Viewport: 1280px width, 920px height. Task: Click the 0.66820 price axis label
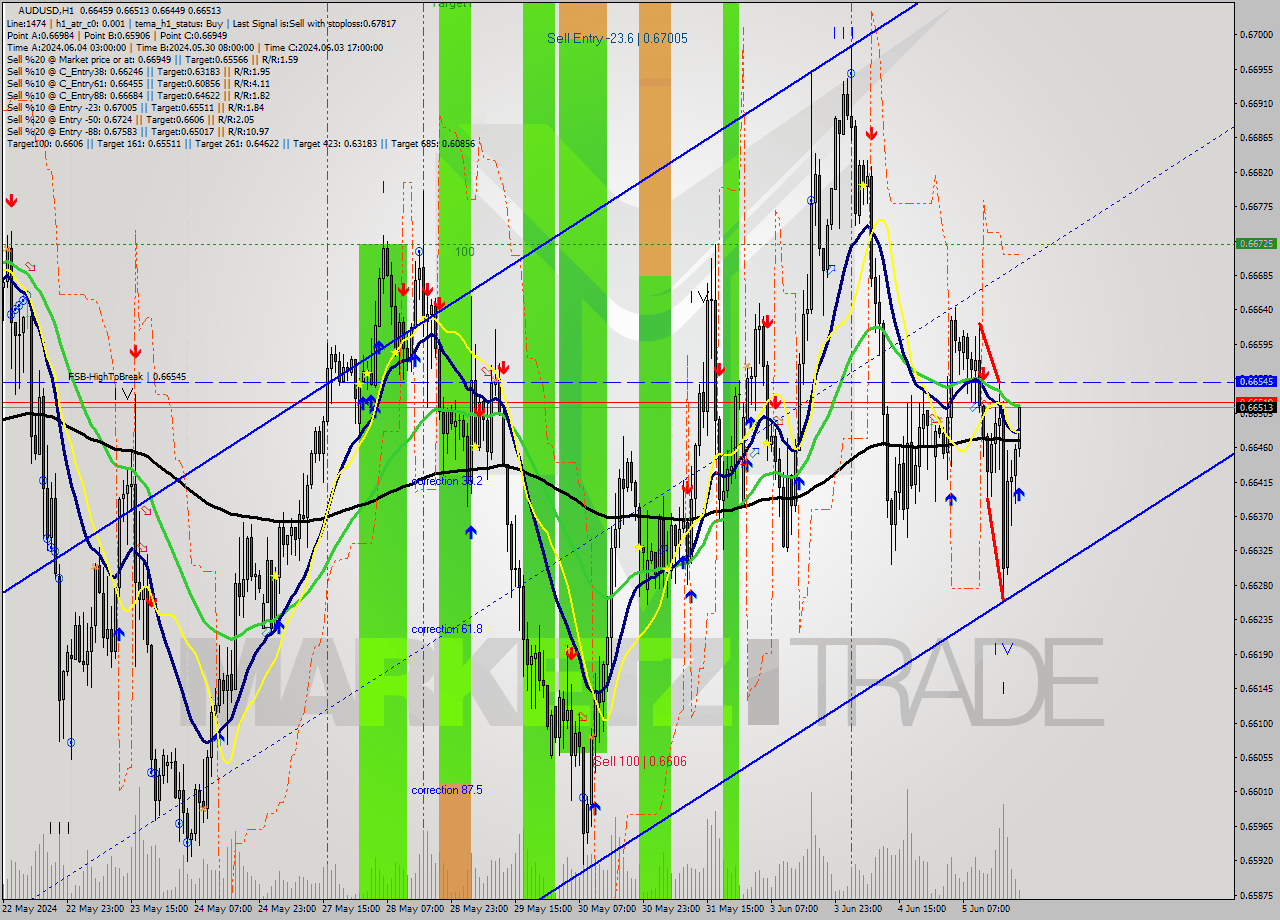[x=1256, y=172]
